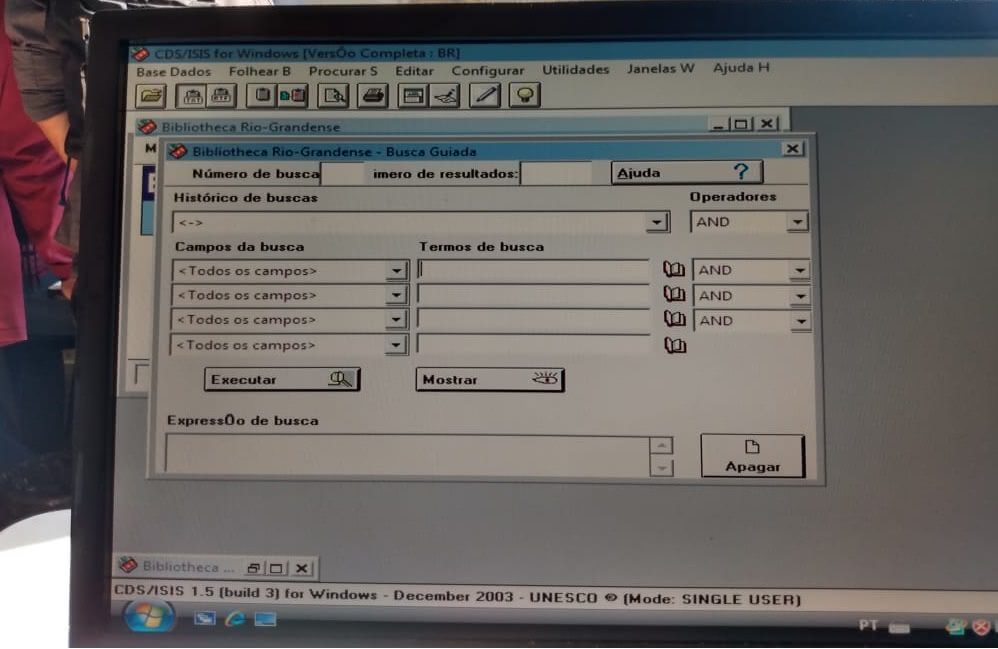Restore the minimized Bibliotheca window at bottom
Image resolution: width=998 pixels, height=649 pixels.
(253, 568)
